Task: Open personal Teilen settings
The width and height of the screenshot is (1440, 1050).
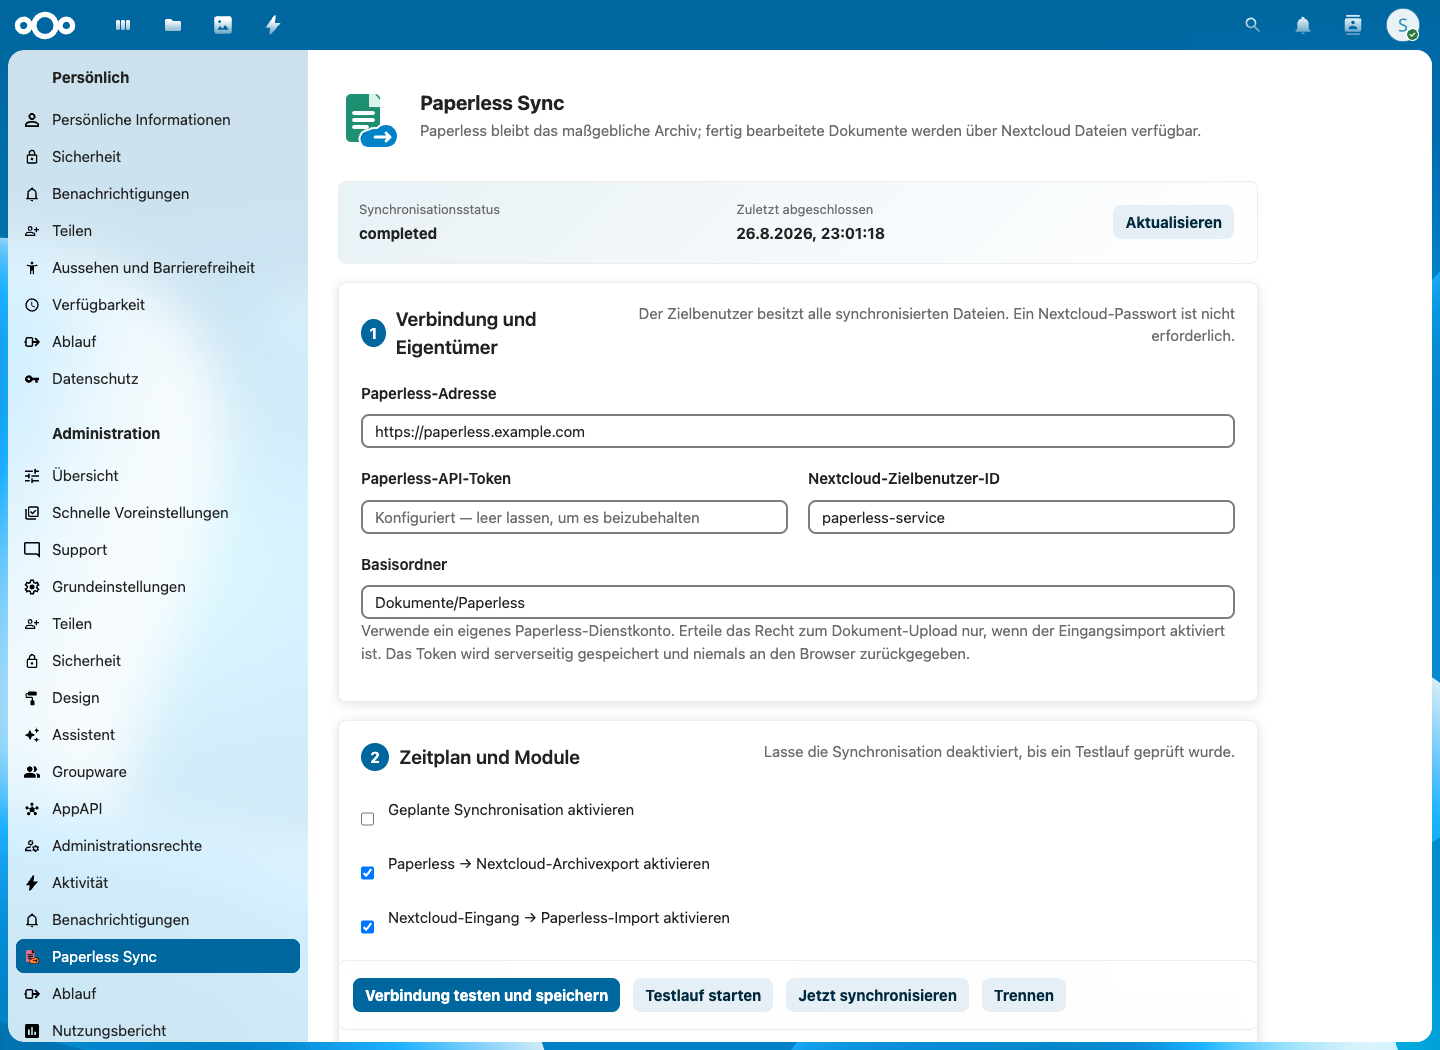Action: (x=158, y=231)
